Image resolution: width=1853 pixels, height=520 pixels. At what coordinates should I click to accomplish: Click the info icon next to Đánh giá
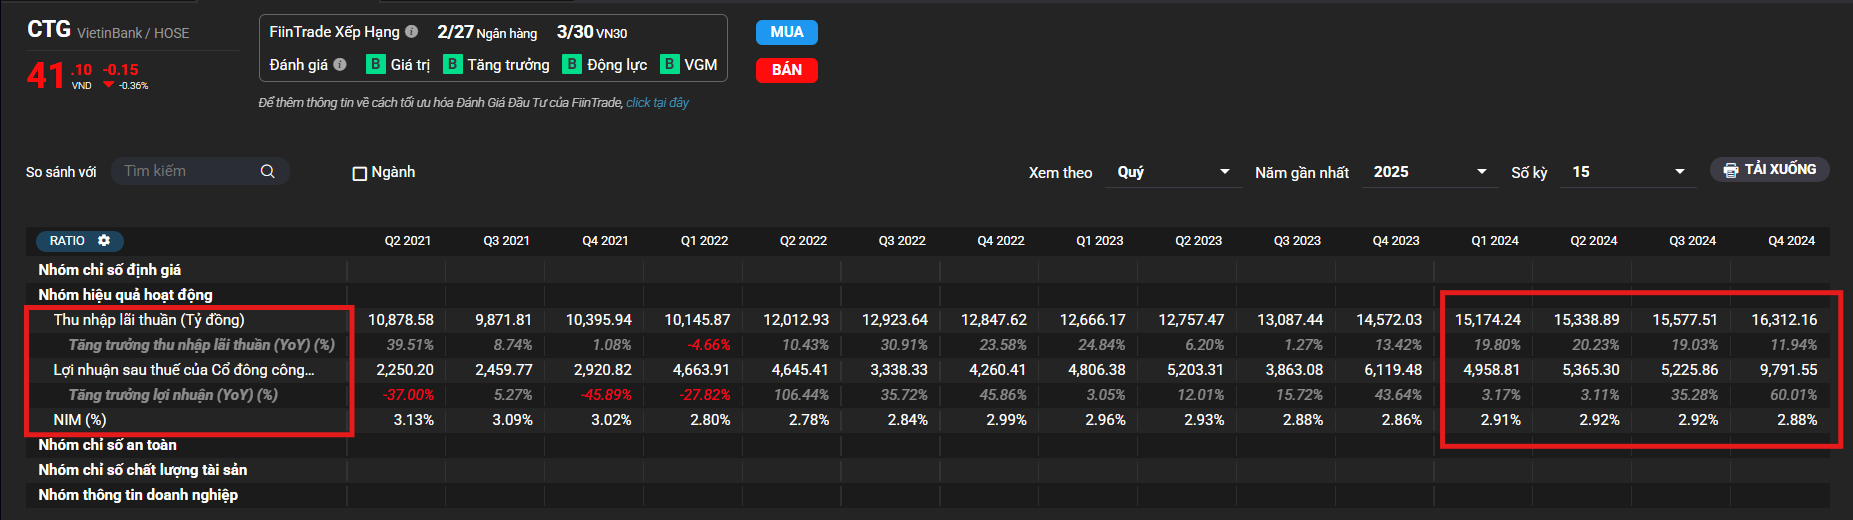(x=340, y=64)
